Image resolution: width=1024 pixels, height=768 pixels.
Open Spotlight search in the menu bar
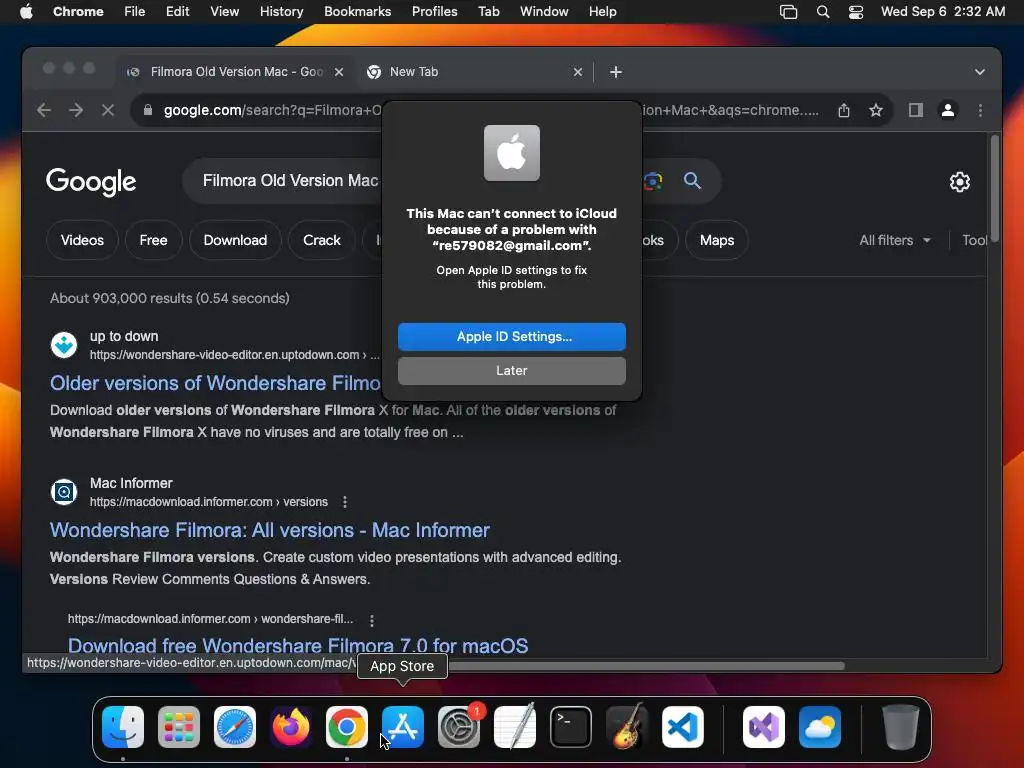823,12
